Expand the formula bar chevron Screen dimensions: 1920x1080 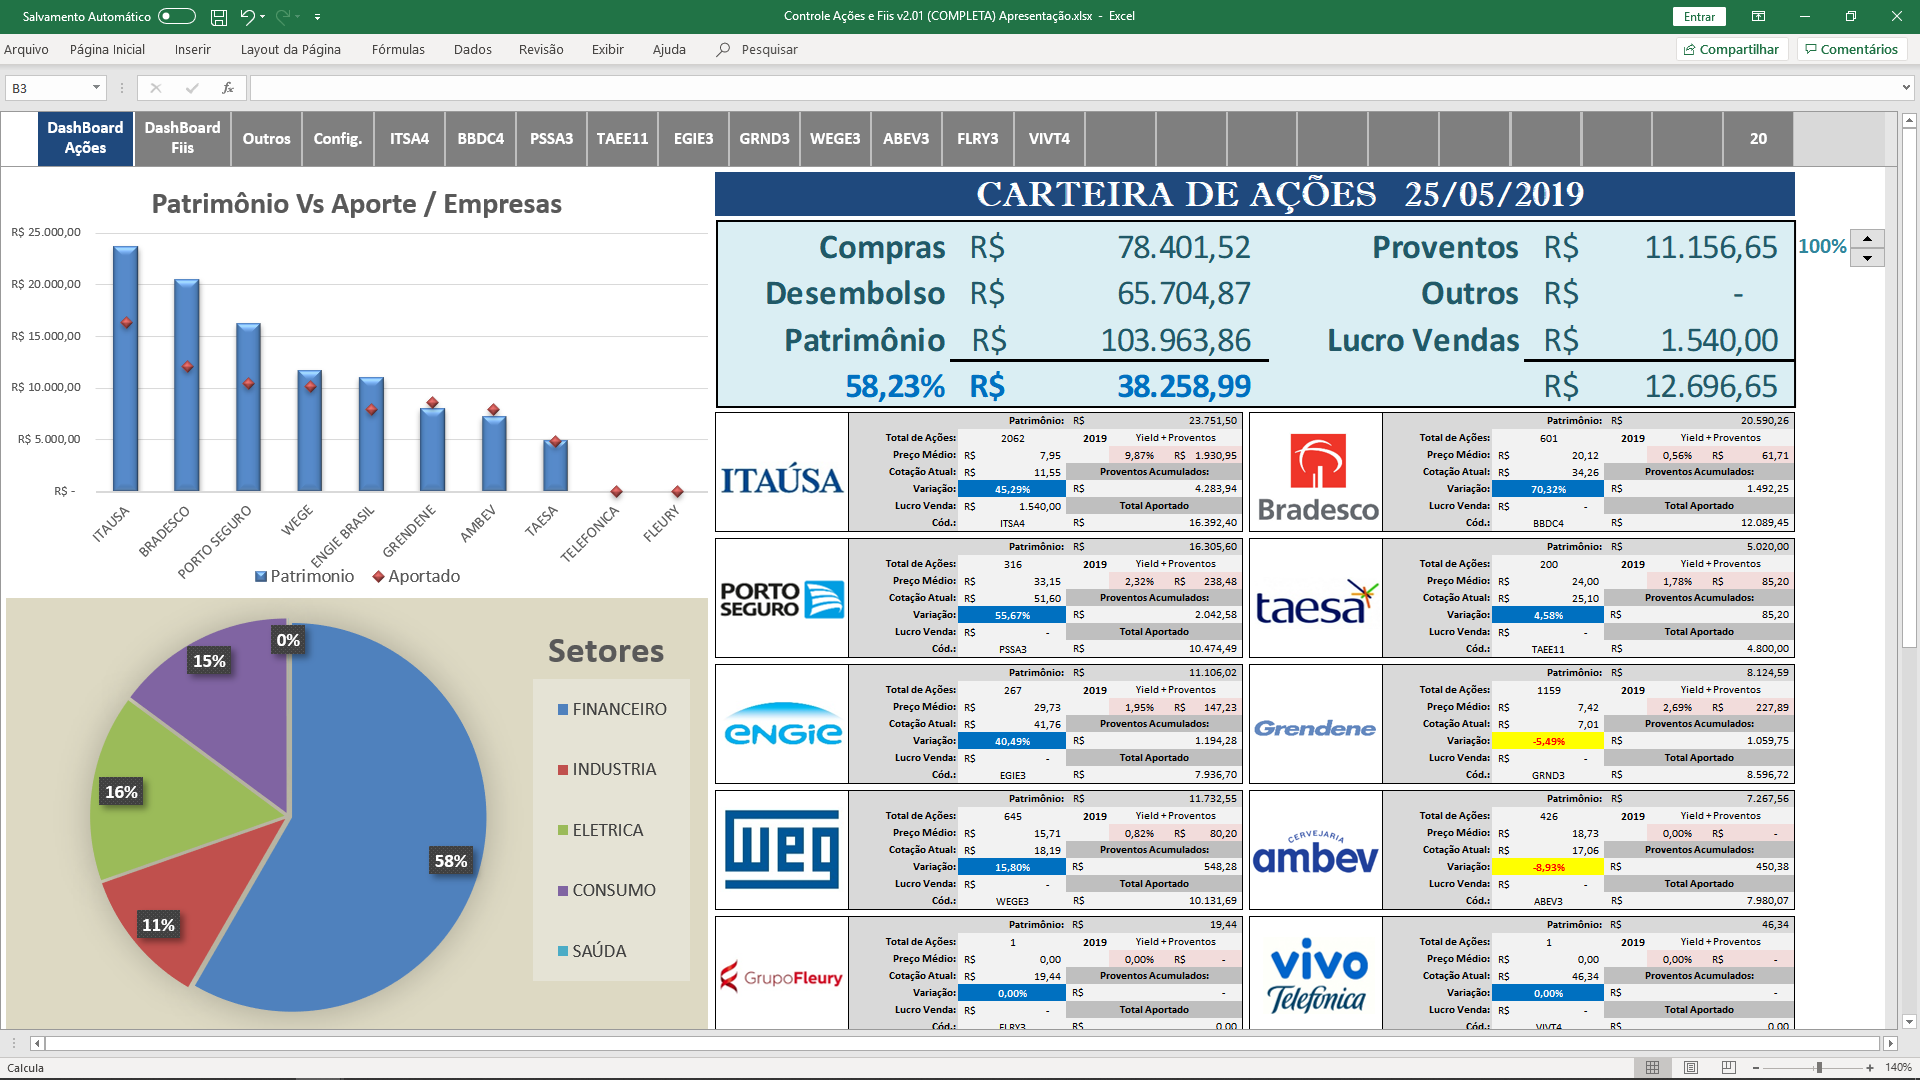click(1906, 88)
